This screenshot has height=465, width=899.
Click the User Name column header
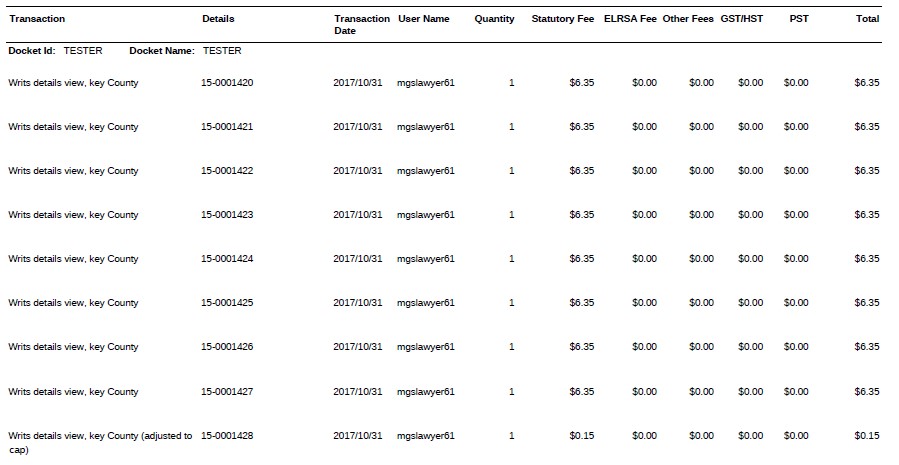pos(424,19)
